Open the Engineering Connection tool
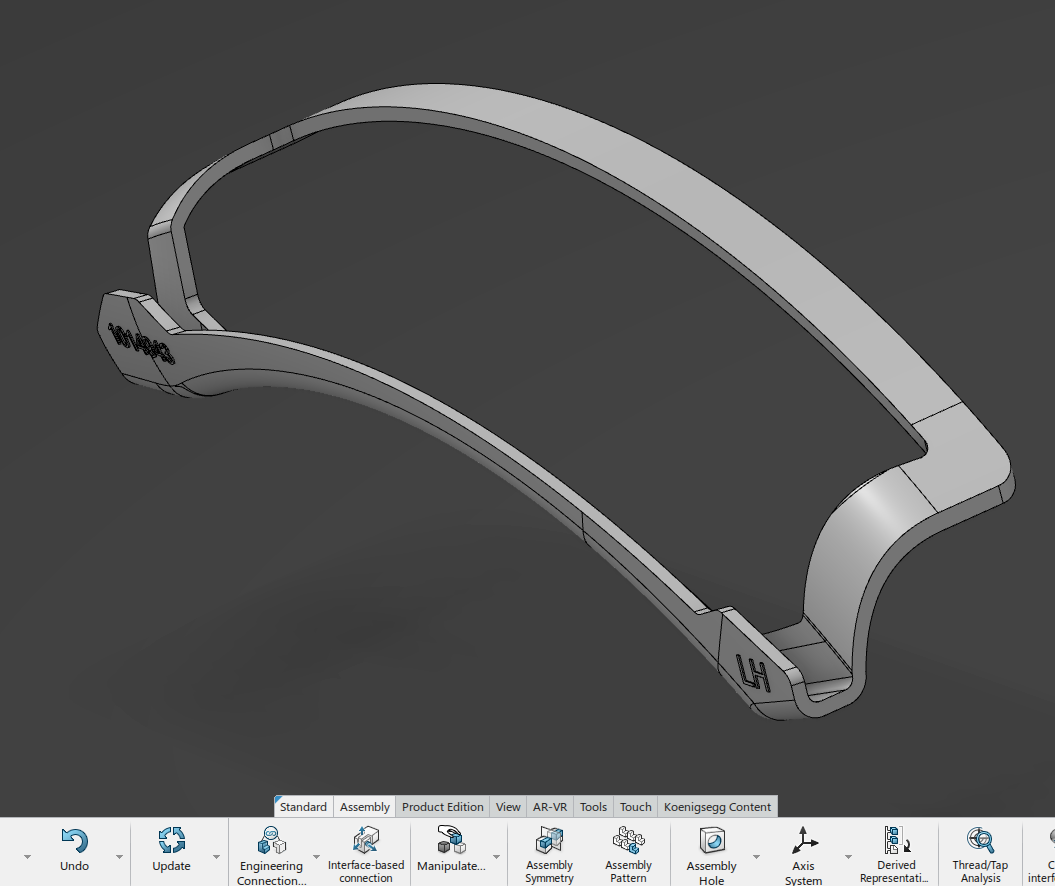This screenshot has height=886, width=1055. point(270,841)
